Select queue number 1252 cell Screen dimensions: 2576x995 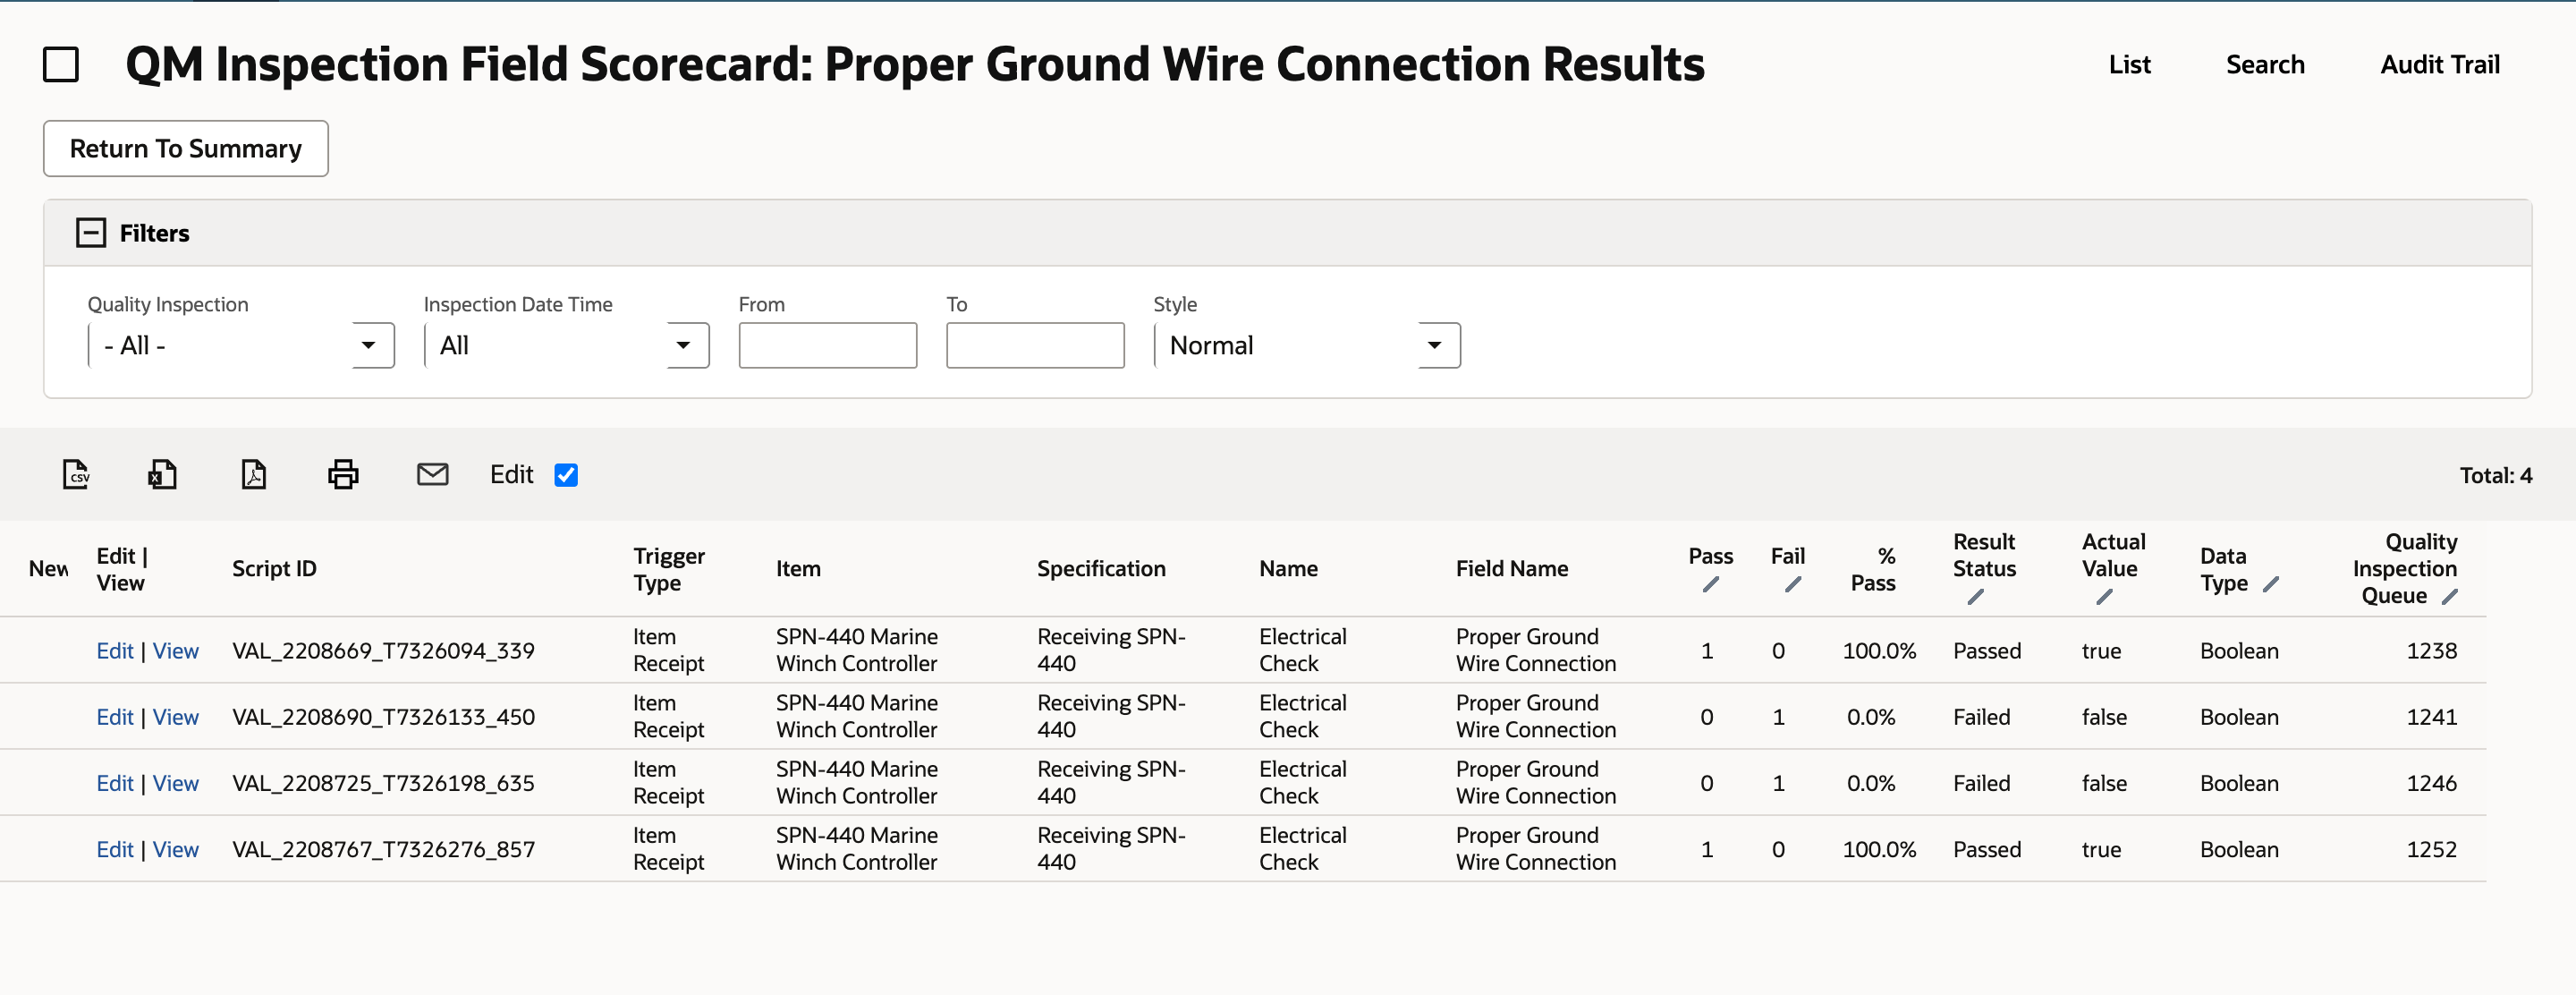[2431, 849]
